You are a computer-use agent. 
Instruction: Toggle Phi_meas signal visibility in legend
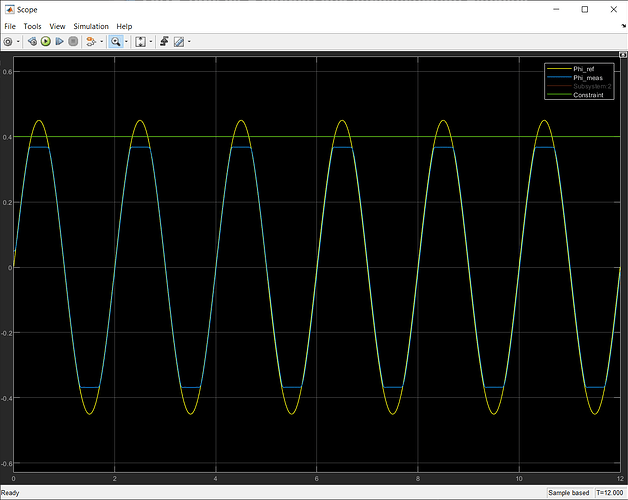(587, 78)
